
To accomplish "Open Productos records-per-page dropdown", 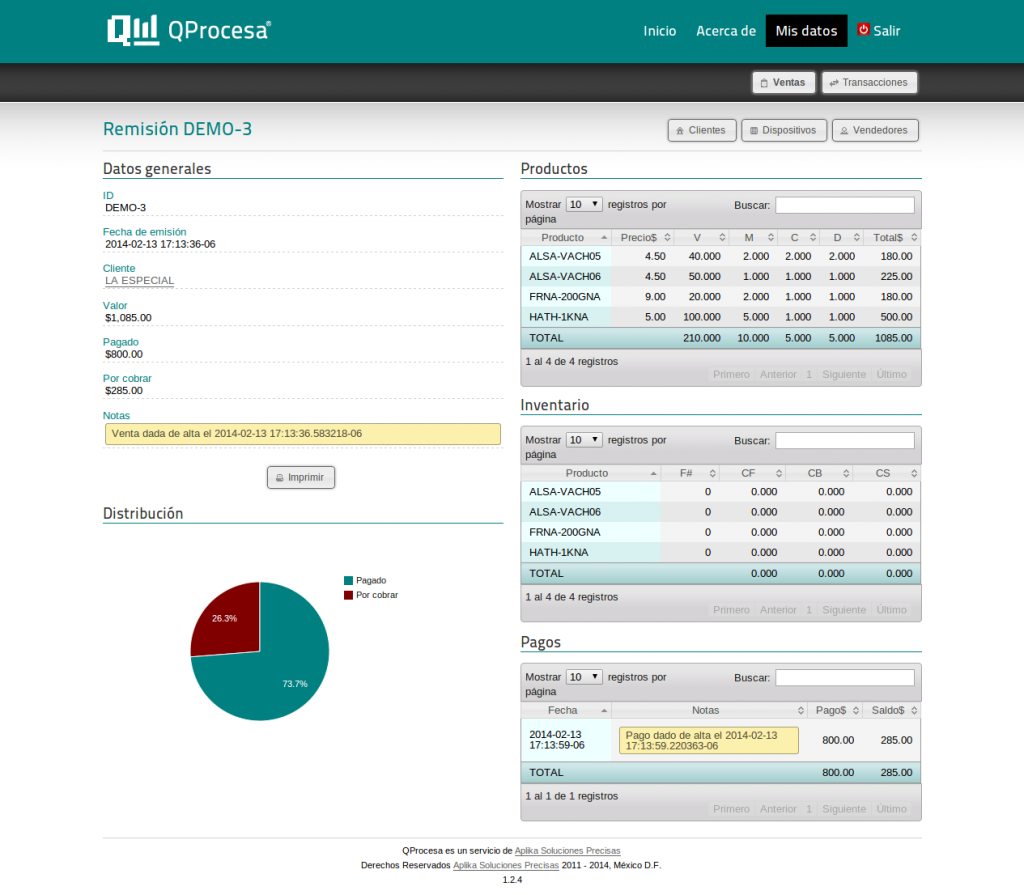I will point(584,204).
